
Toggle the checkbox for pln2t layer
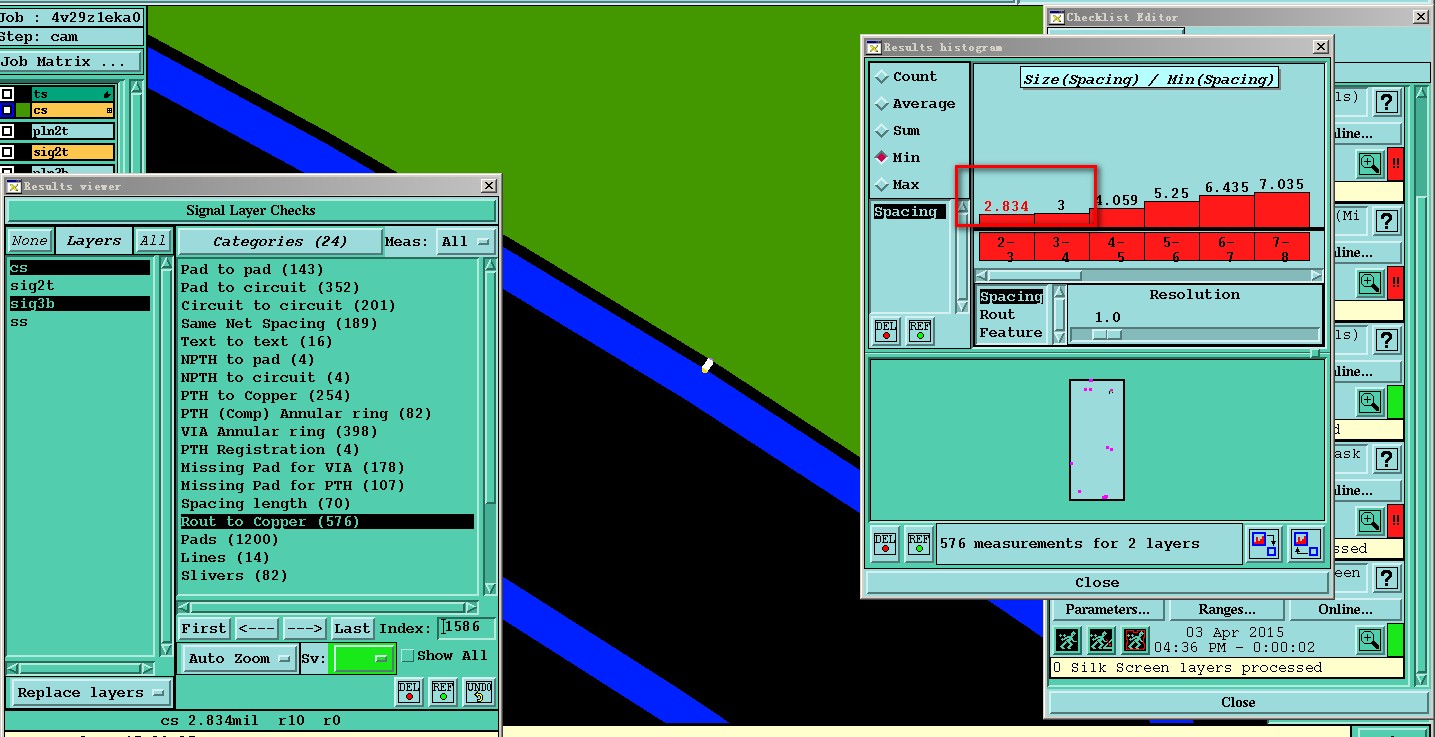7,131
